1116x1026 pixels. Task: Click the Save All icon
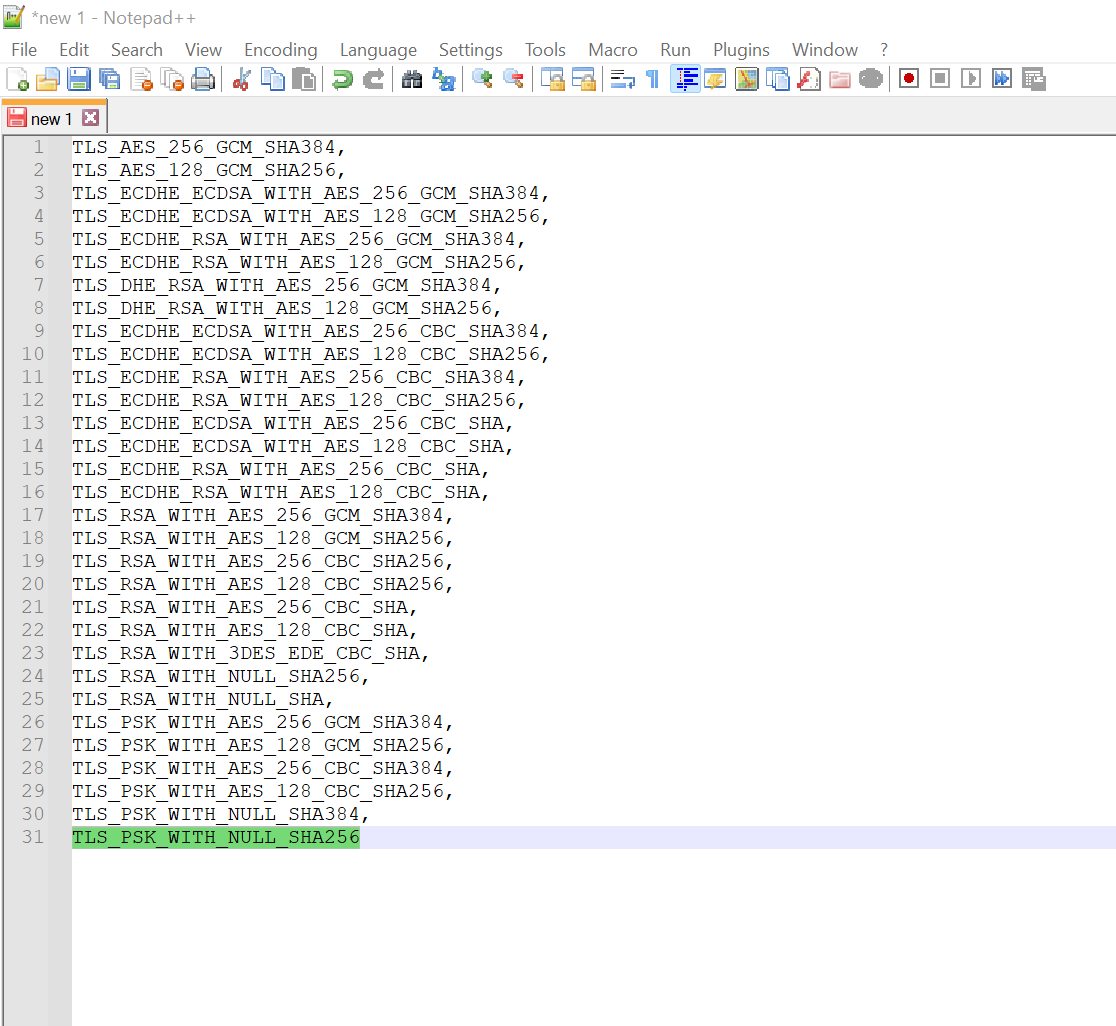pyautogui.click(x=110, y=78)
